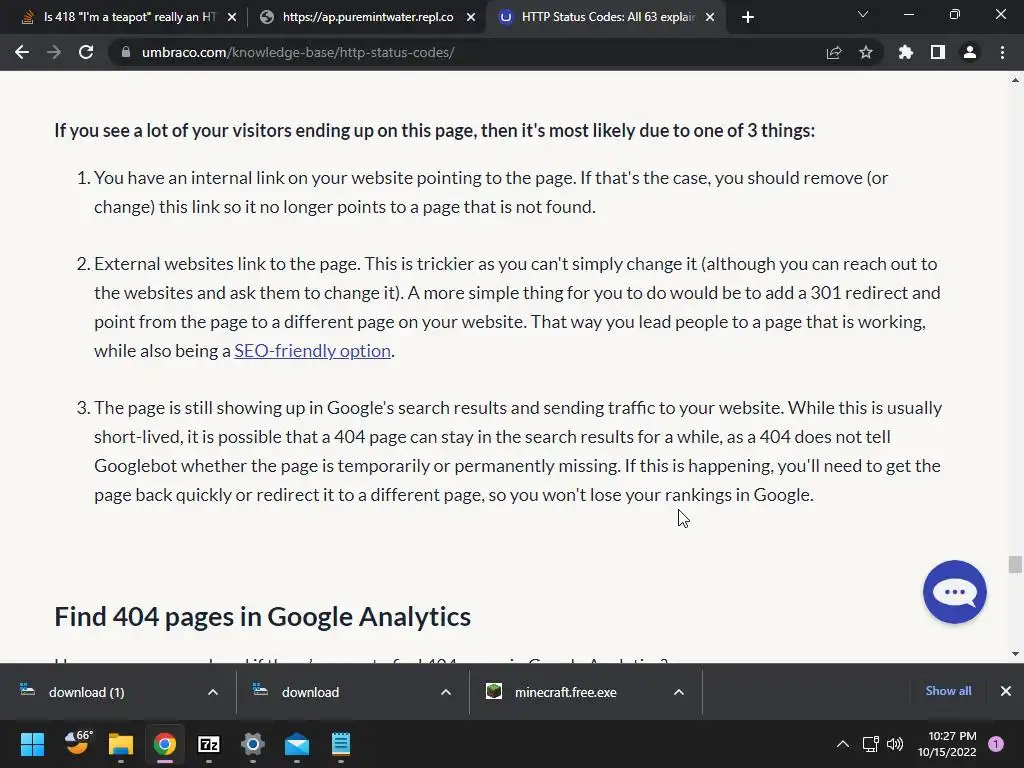The image size is (1024, 768).
Task: Click the share page icon
Action: click(834, 52)
